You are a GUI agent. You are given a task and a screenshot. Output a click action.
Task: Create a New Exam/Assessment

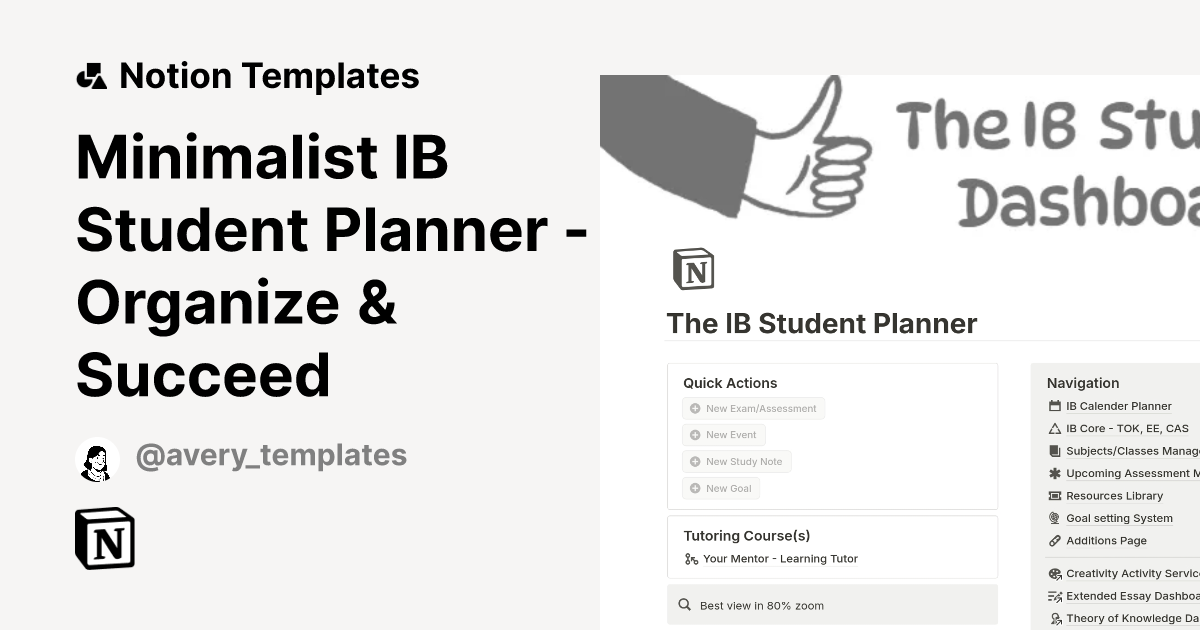point(753,408)
